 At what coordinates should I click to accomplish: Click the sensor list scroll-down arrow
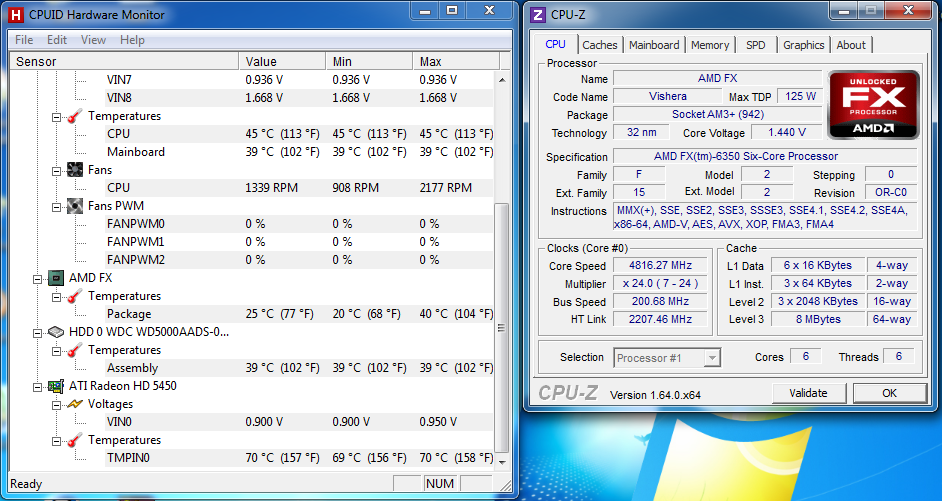point(503,460)
